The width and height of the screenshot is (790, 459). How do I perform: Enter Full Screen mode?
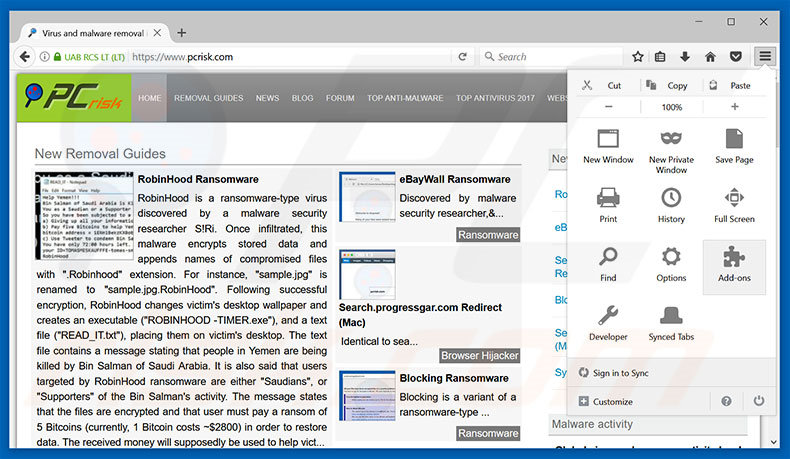pyautogui.click(x=734, y=205)
